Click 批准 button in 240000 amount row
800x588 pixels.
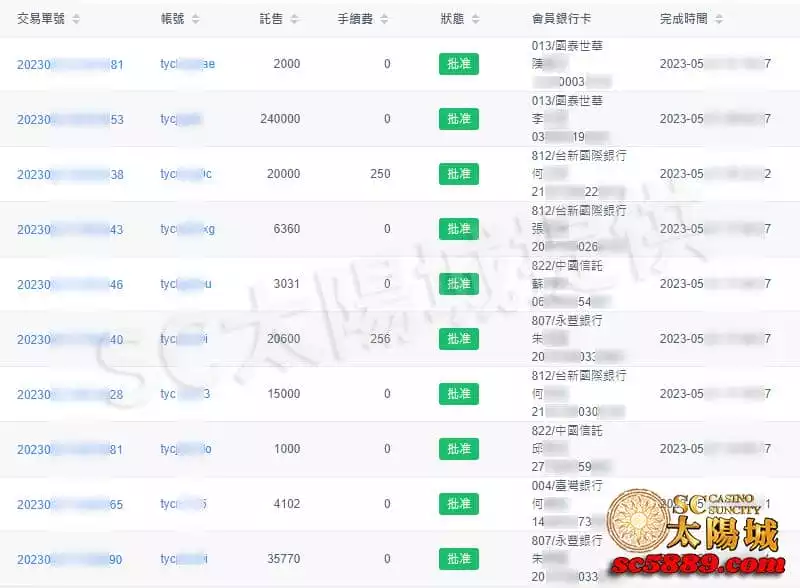(x=459, y=119)
